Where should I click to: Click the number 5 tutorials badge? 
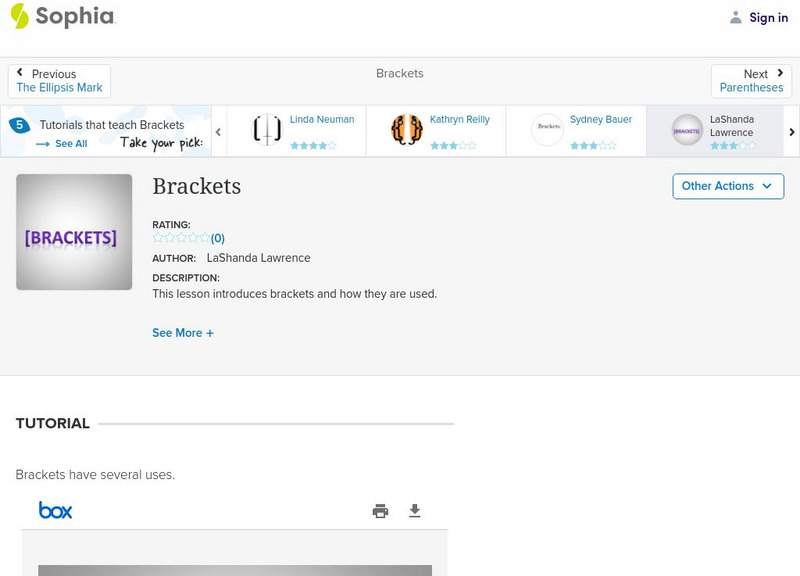tap(18, 125)
